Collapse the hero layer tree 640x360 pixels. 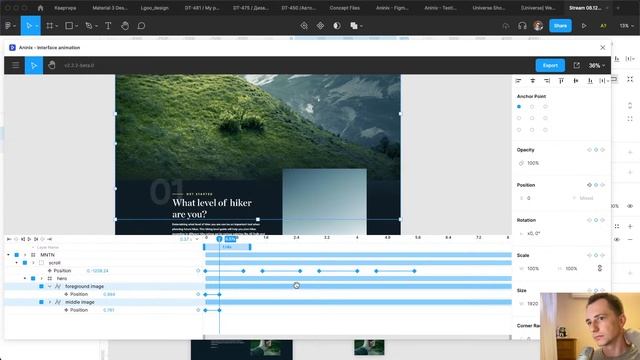[x=25, y=278]
